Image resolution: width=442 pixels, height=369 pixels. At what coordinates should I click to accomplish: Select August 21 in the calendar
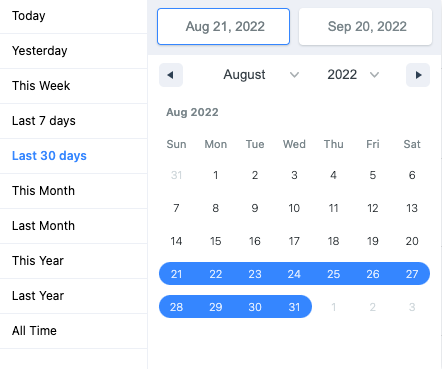pos(176,274)
